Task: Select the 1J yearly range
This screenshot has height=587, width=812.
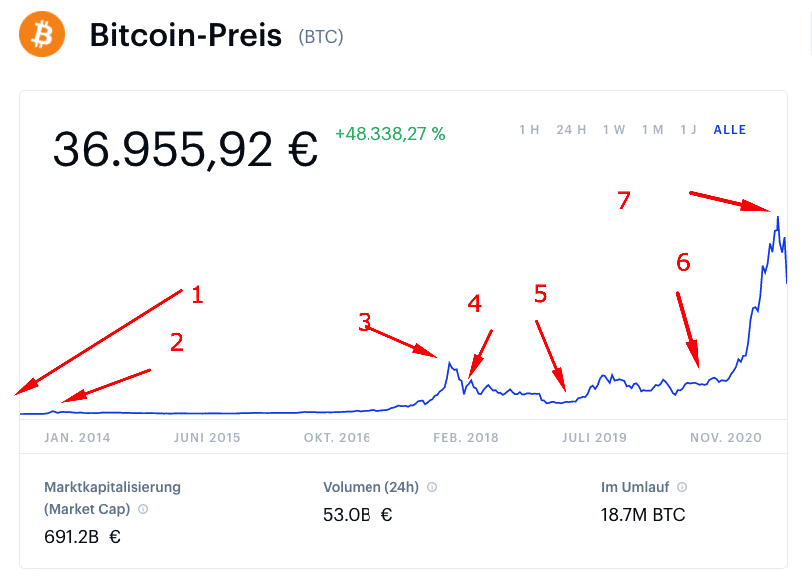Action: point(688,130)
